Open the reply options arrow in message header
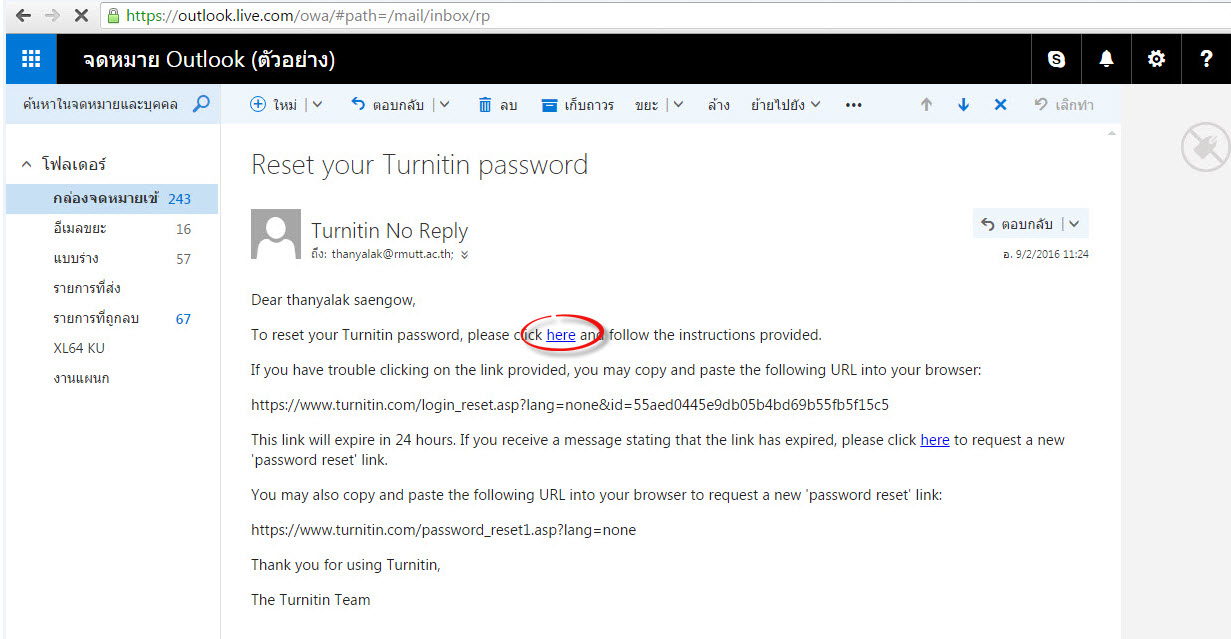Screen dimensions: 1231x639 tap(1074, 224)
